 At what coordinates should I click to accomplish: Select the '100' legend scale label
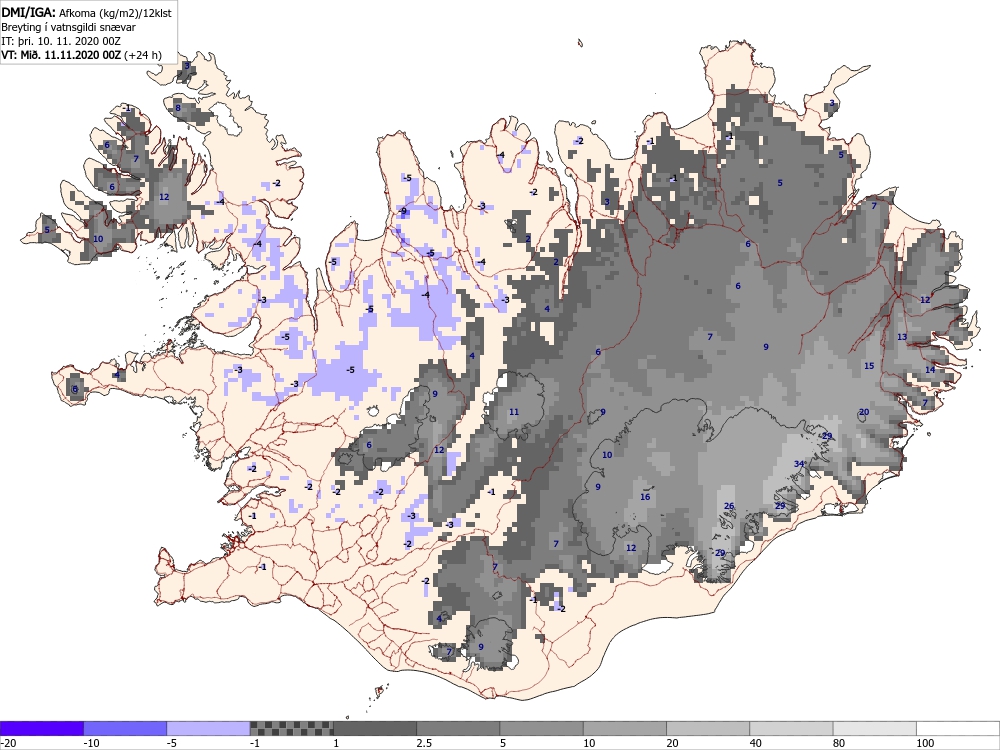(x=925, y=743)
